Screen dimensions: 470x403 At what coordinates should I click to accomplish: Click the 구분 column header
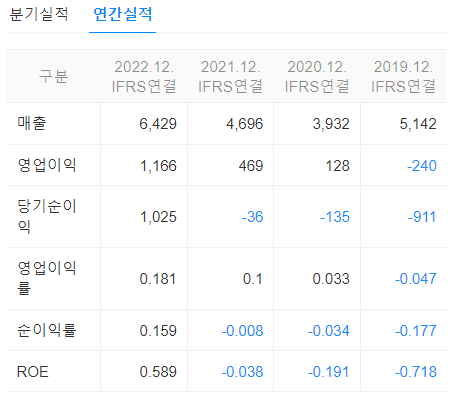pos(53,76)
